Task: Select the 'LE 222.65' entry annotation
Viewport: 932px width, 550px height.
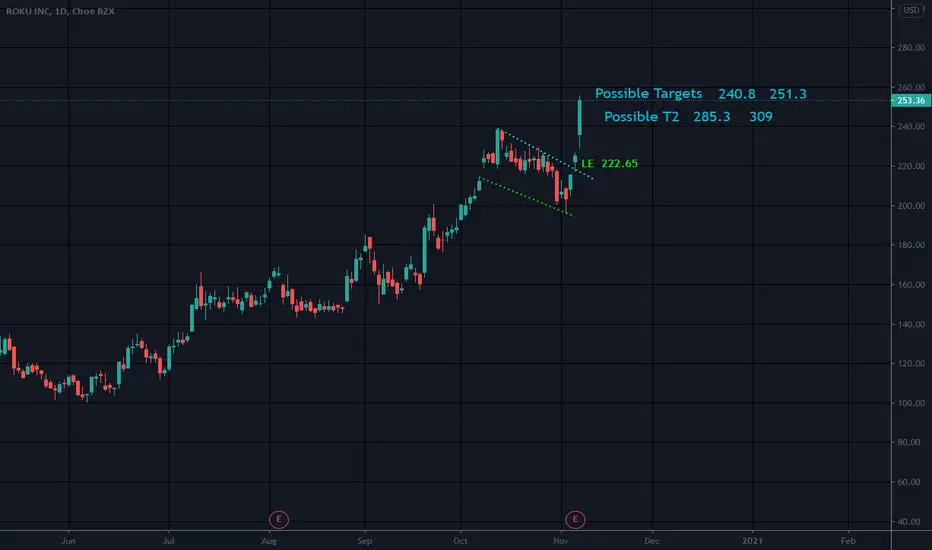Action: [609, 164]
